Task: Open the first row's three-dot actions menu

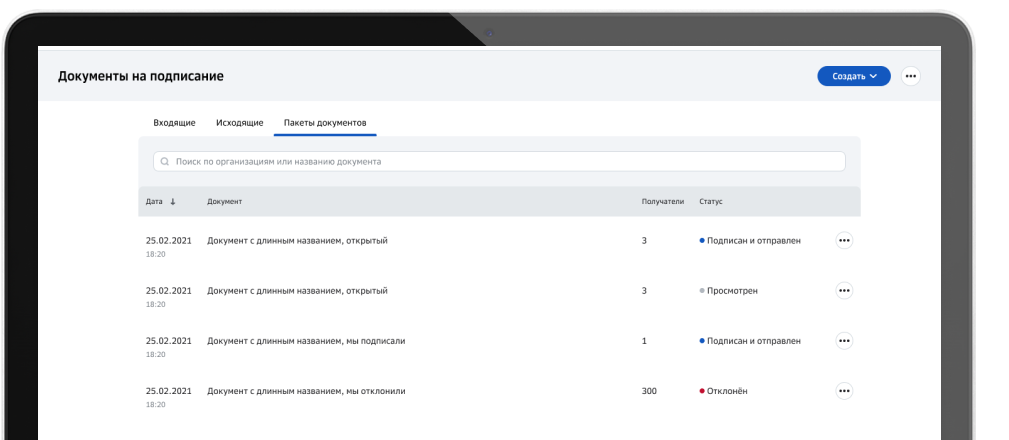Action: tap(844, 240)
